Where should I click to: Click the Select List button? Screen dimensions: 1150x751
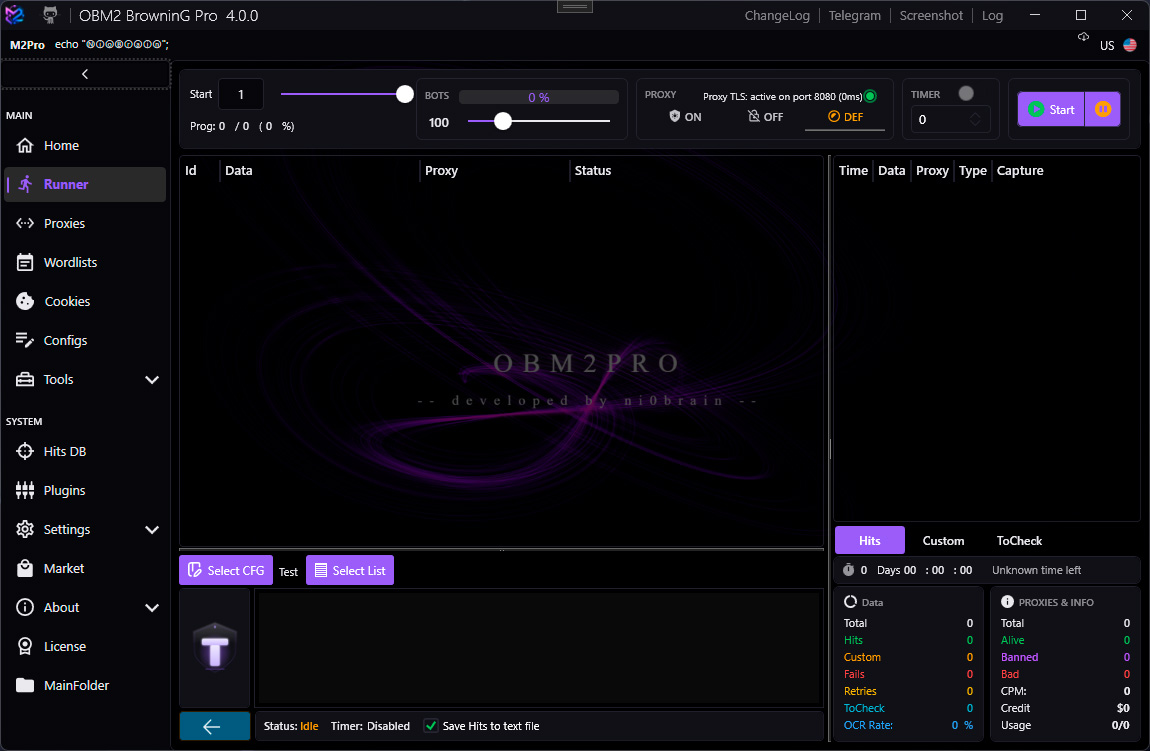(x=350, y=571)
